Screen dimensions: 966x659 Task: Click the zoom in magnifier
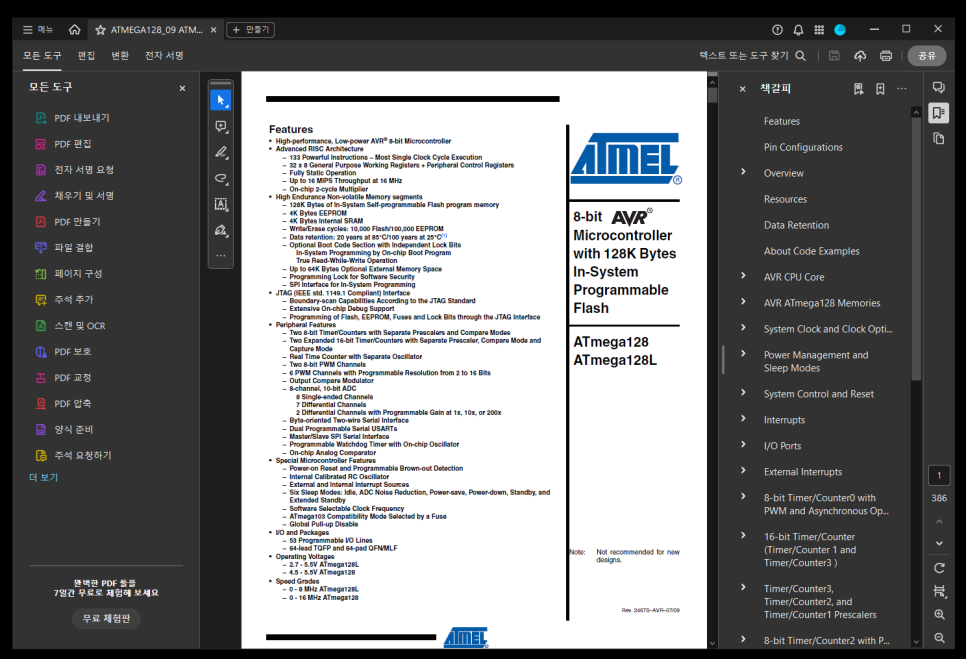[939, 614]
